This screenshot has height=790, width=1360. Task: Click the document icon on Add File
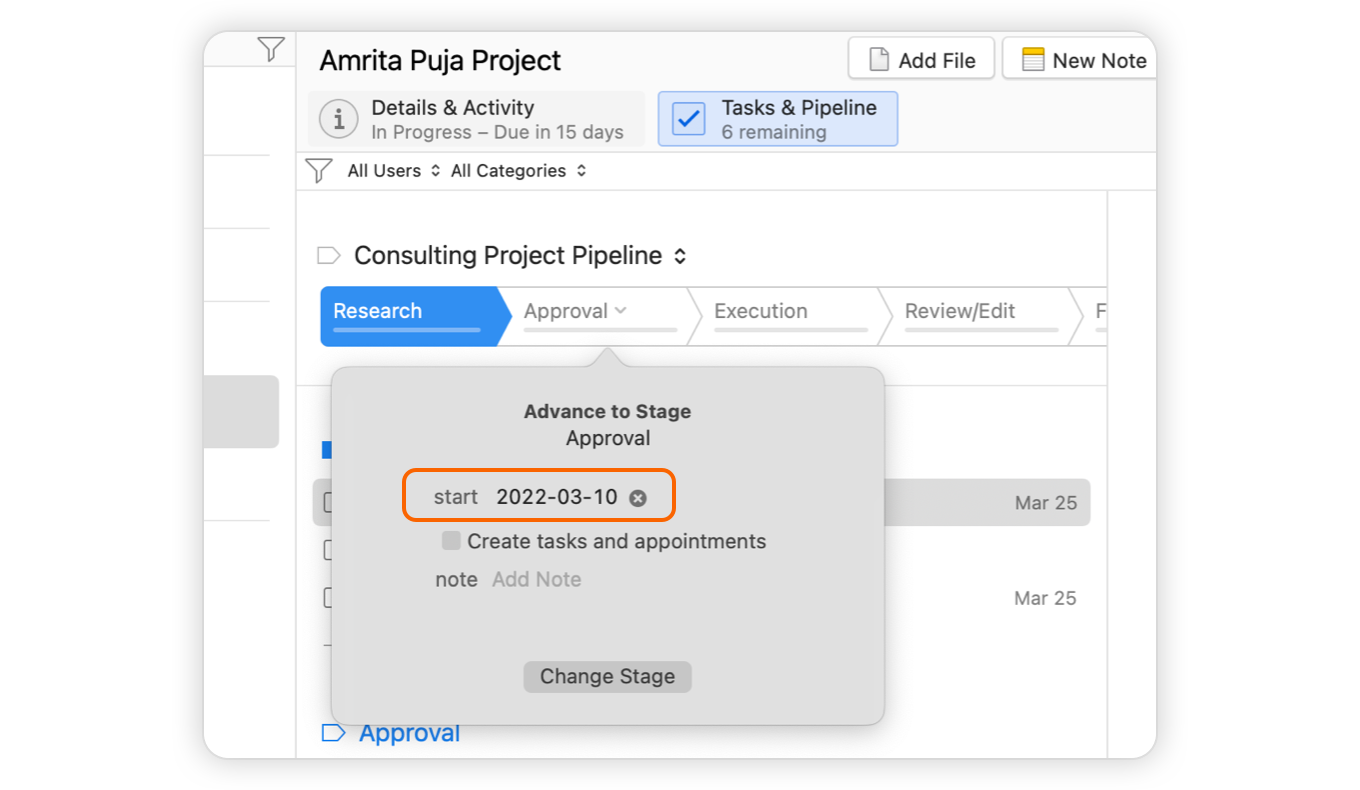click(x=879, y=60)
